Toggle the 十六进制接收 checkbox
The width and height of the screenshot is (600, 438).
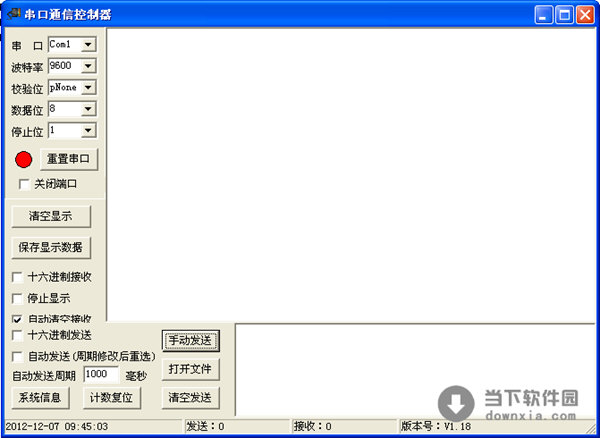tap(17, 277)
